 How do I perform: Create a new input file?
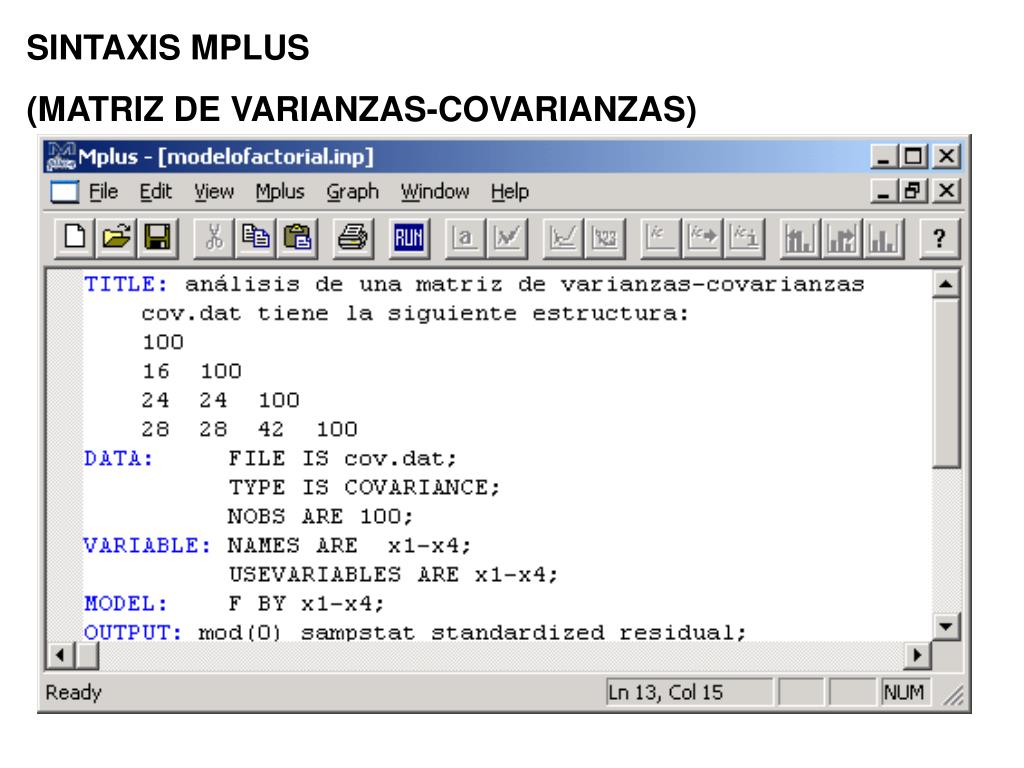tap(74, 238)
